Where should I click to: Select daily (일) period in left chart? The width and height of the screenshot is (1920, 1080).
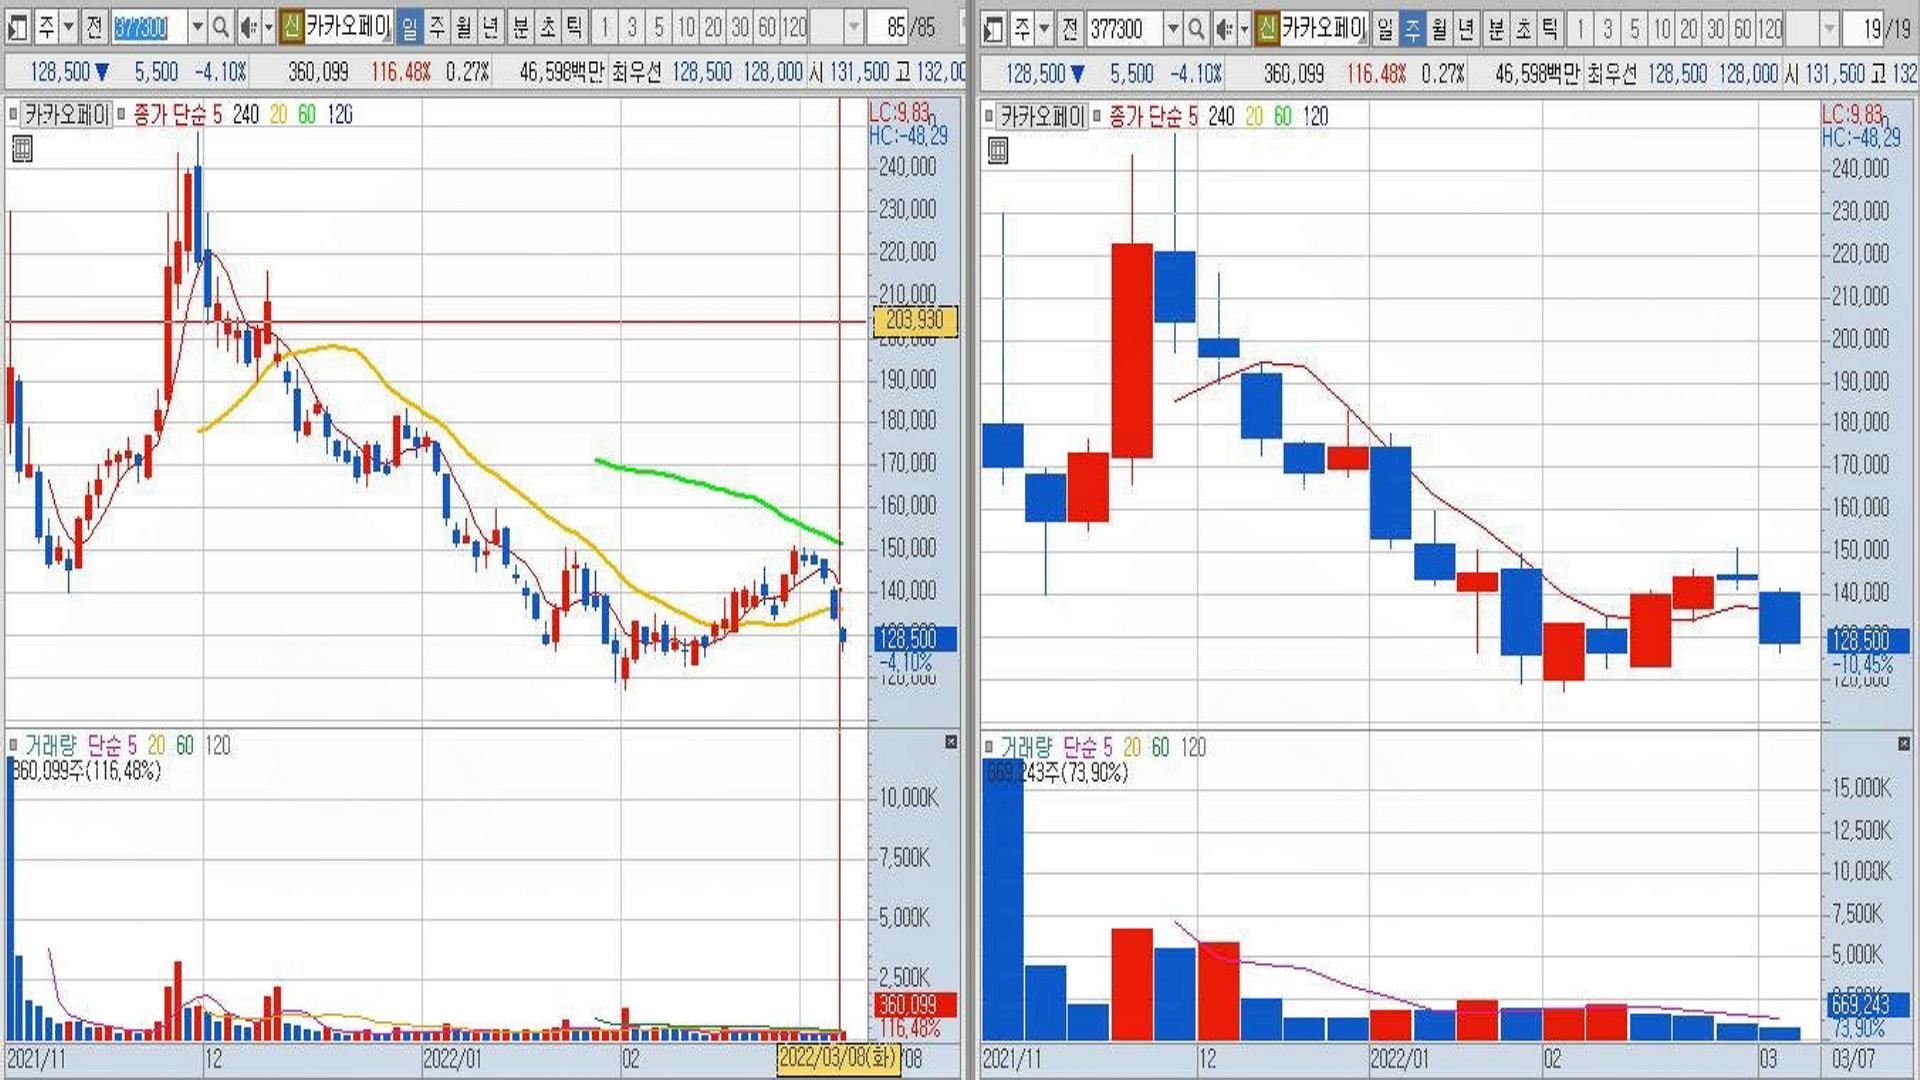pyautogui.click(x=410, y=28)
